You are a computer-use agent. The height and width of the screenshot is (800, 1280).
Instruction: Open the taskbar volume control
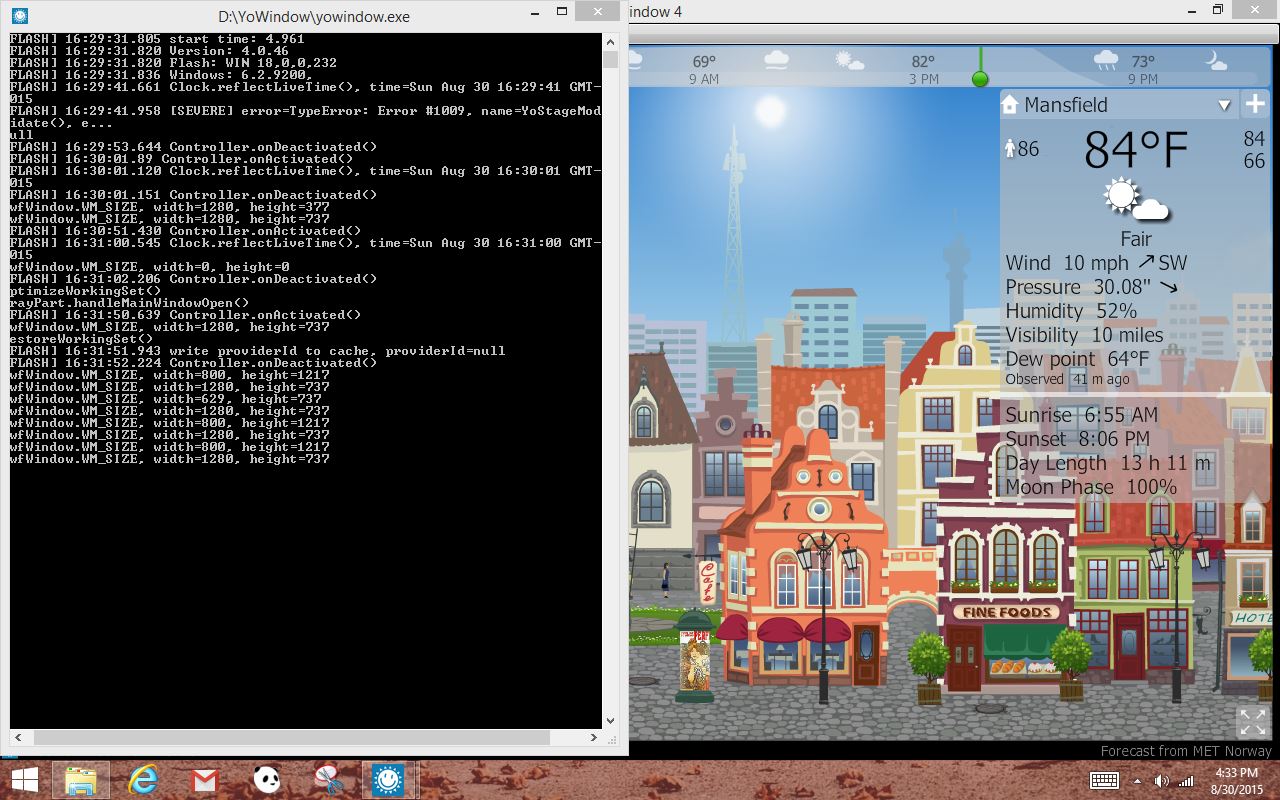point(1161,780)
